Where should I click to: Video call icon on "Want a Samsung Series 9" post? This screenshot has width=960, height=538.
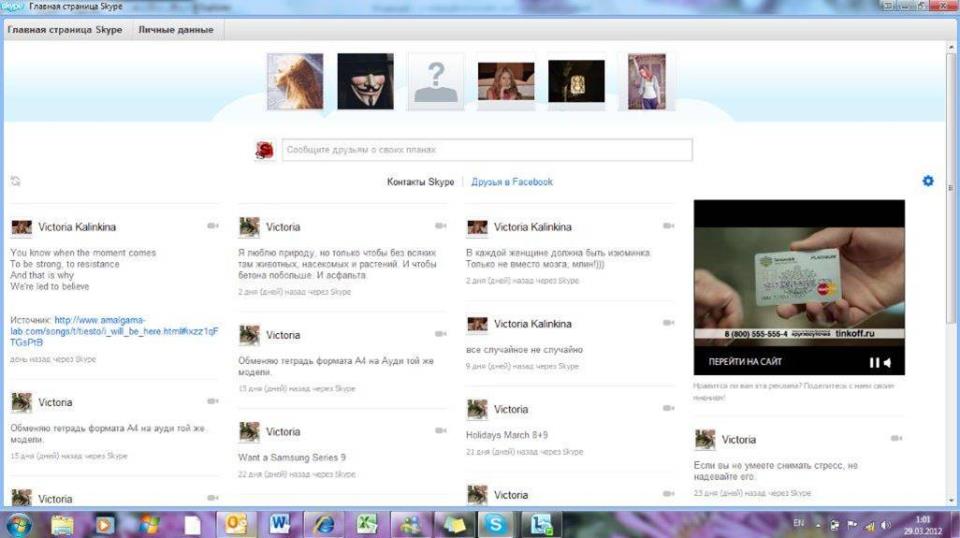click(x=440, y=431)
